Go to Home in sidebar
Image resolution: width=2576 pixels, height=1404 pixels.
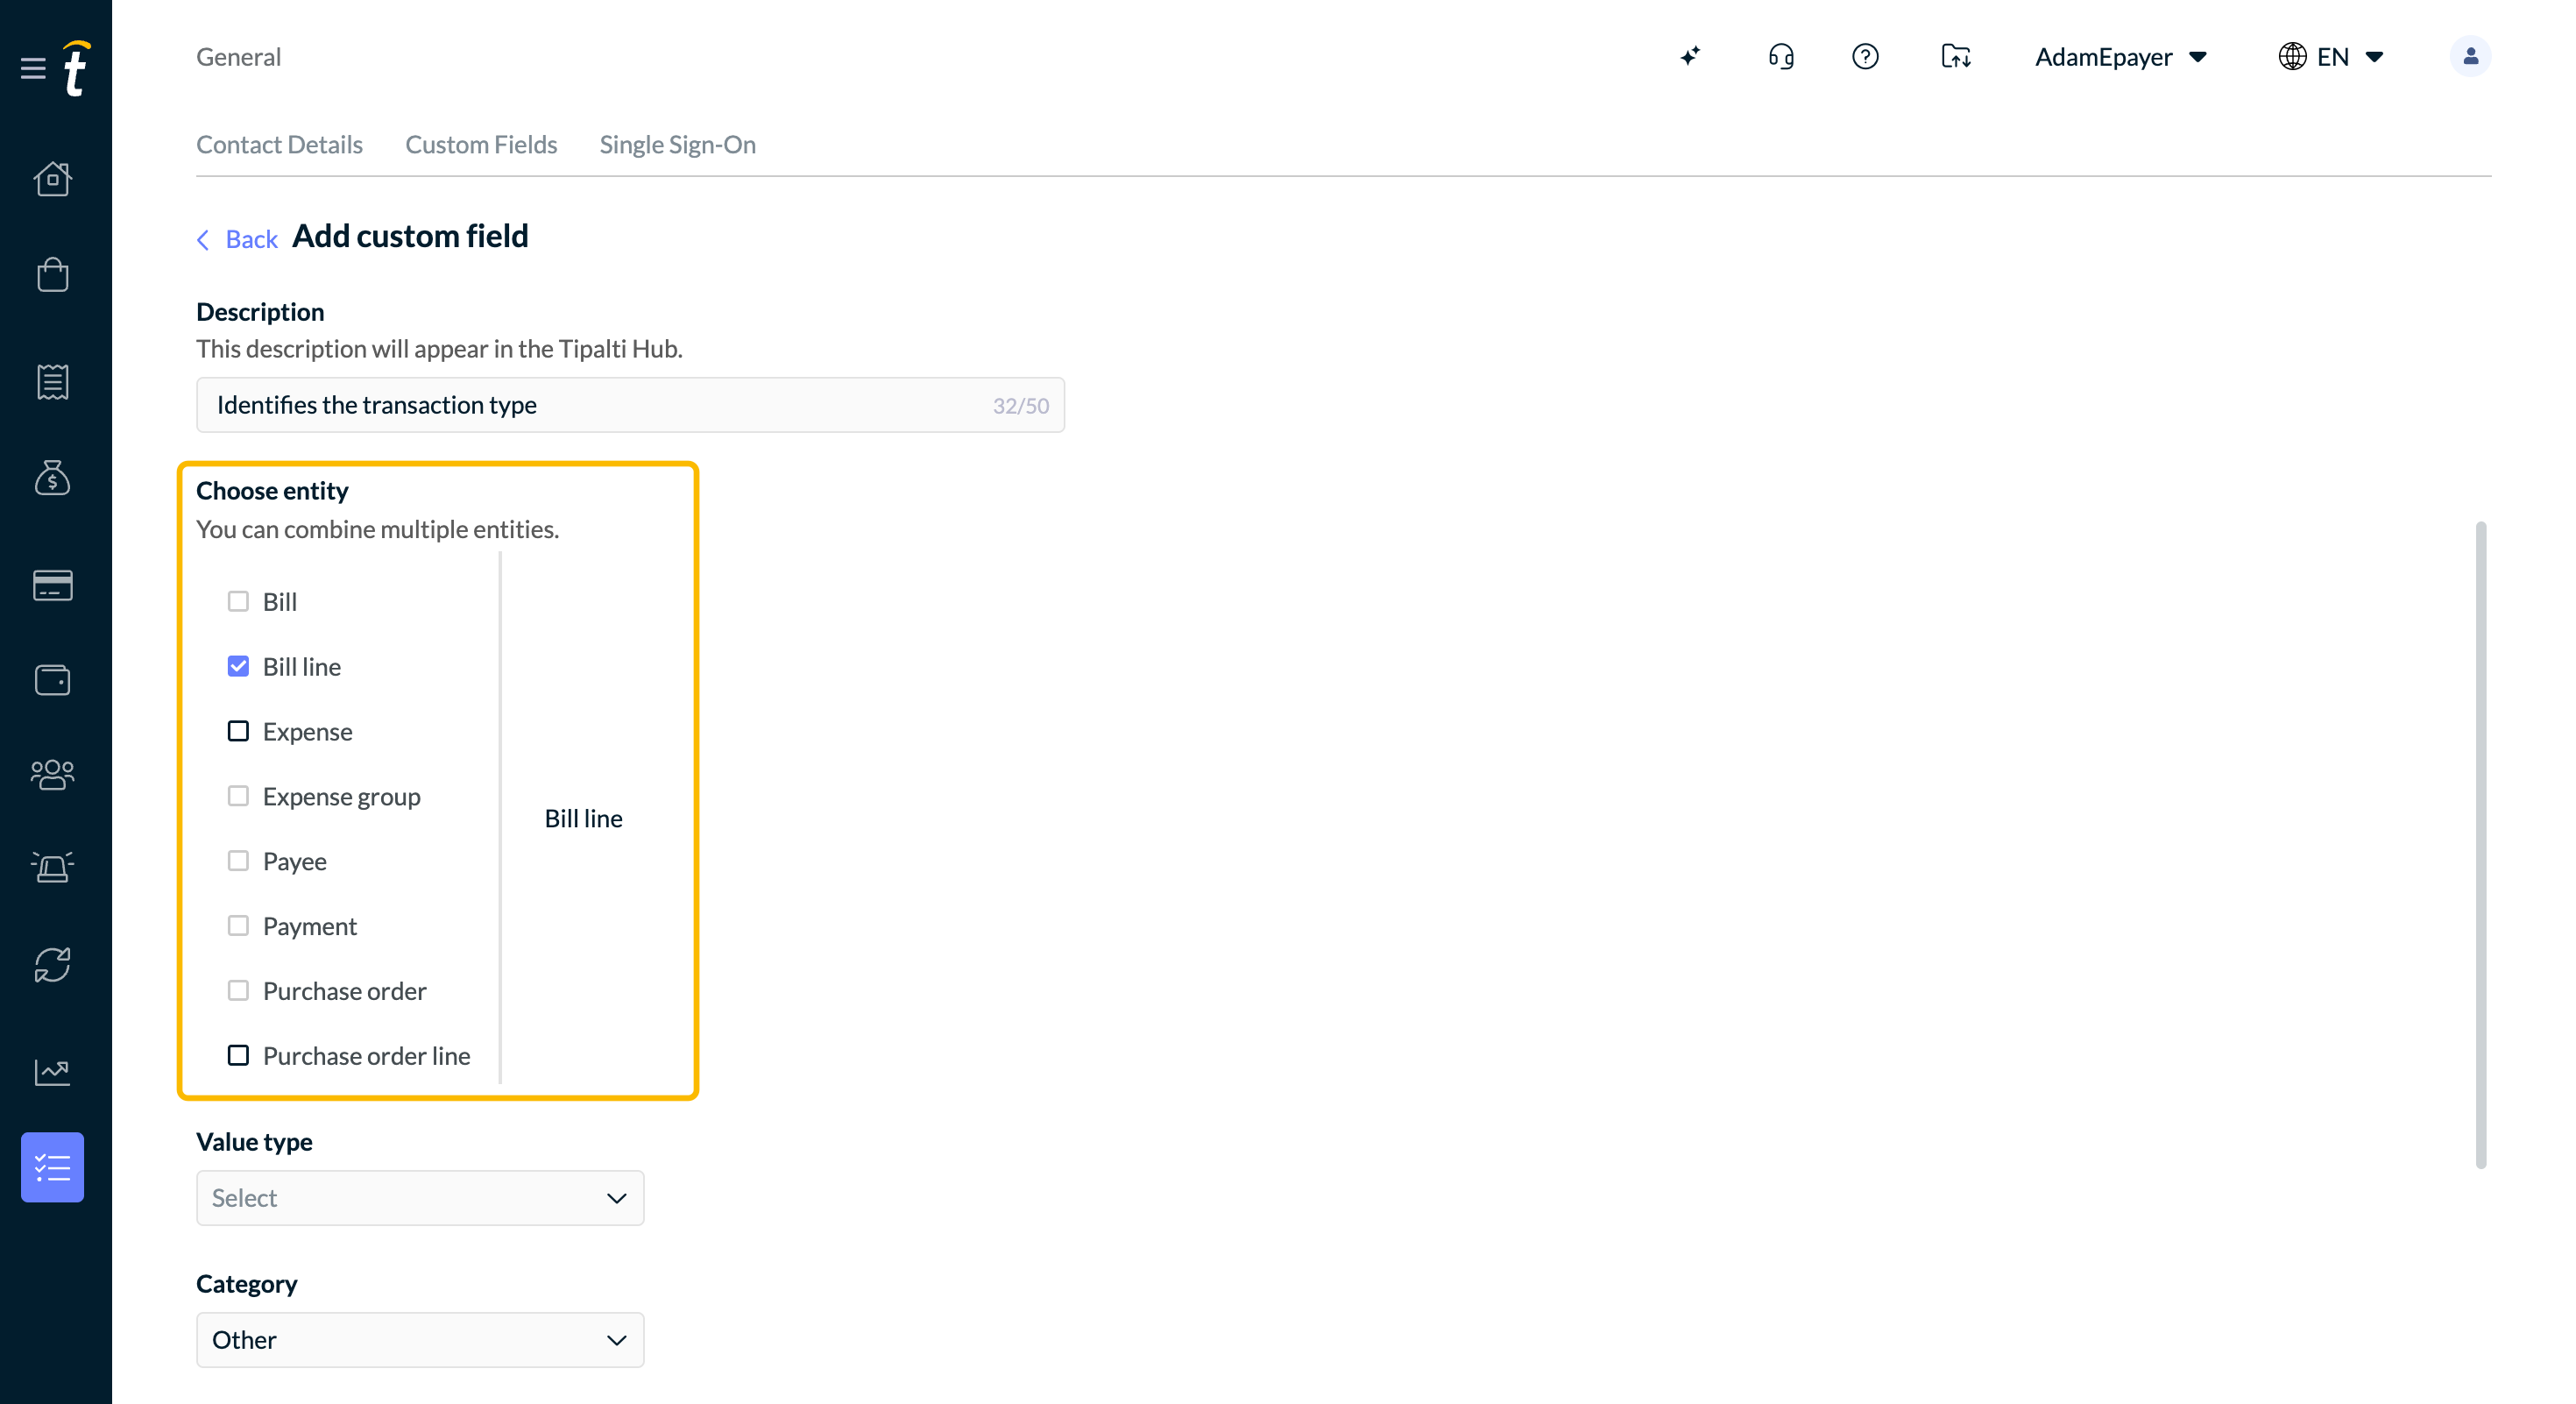52,179
